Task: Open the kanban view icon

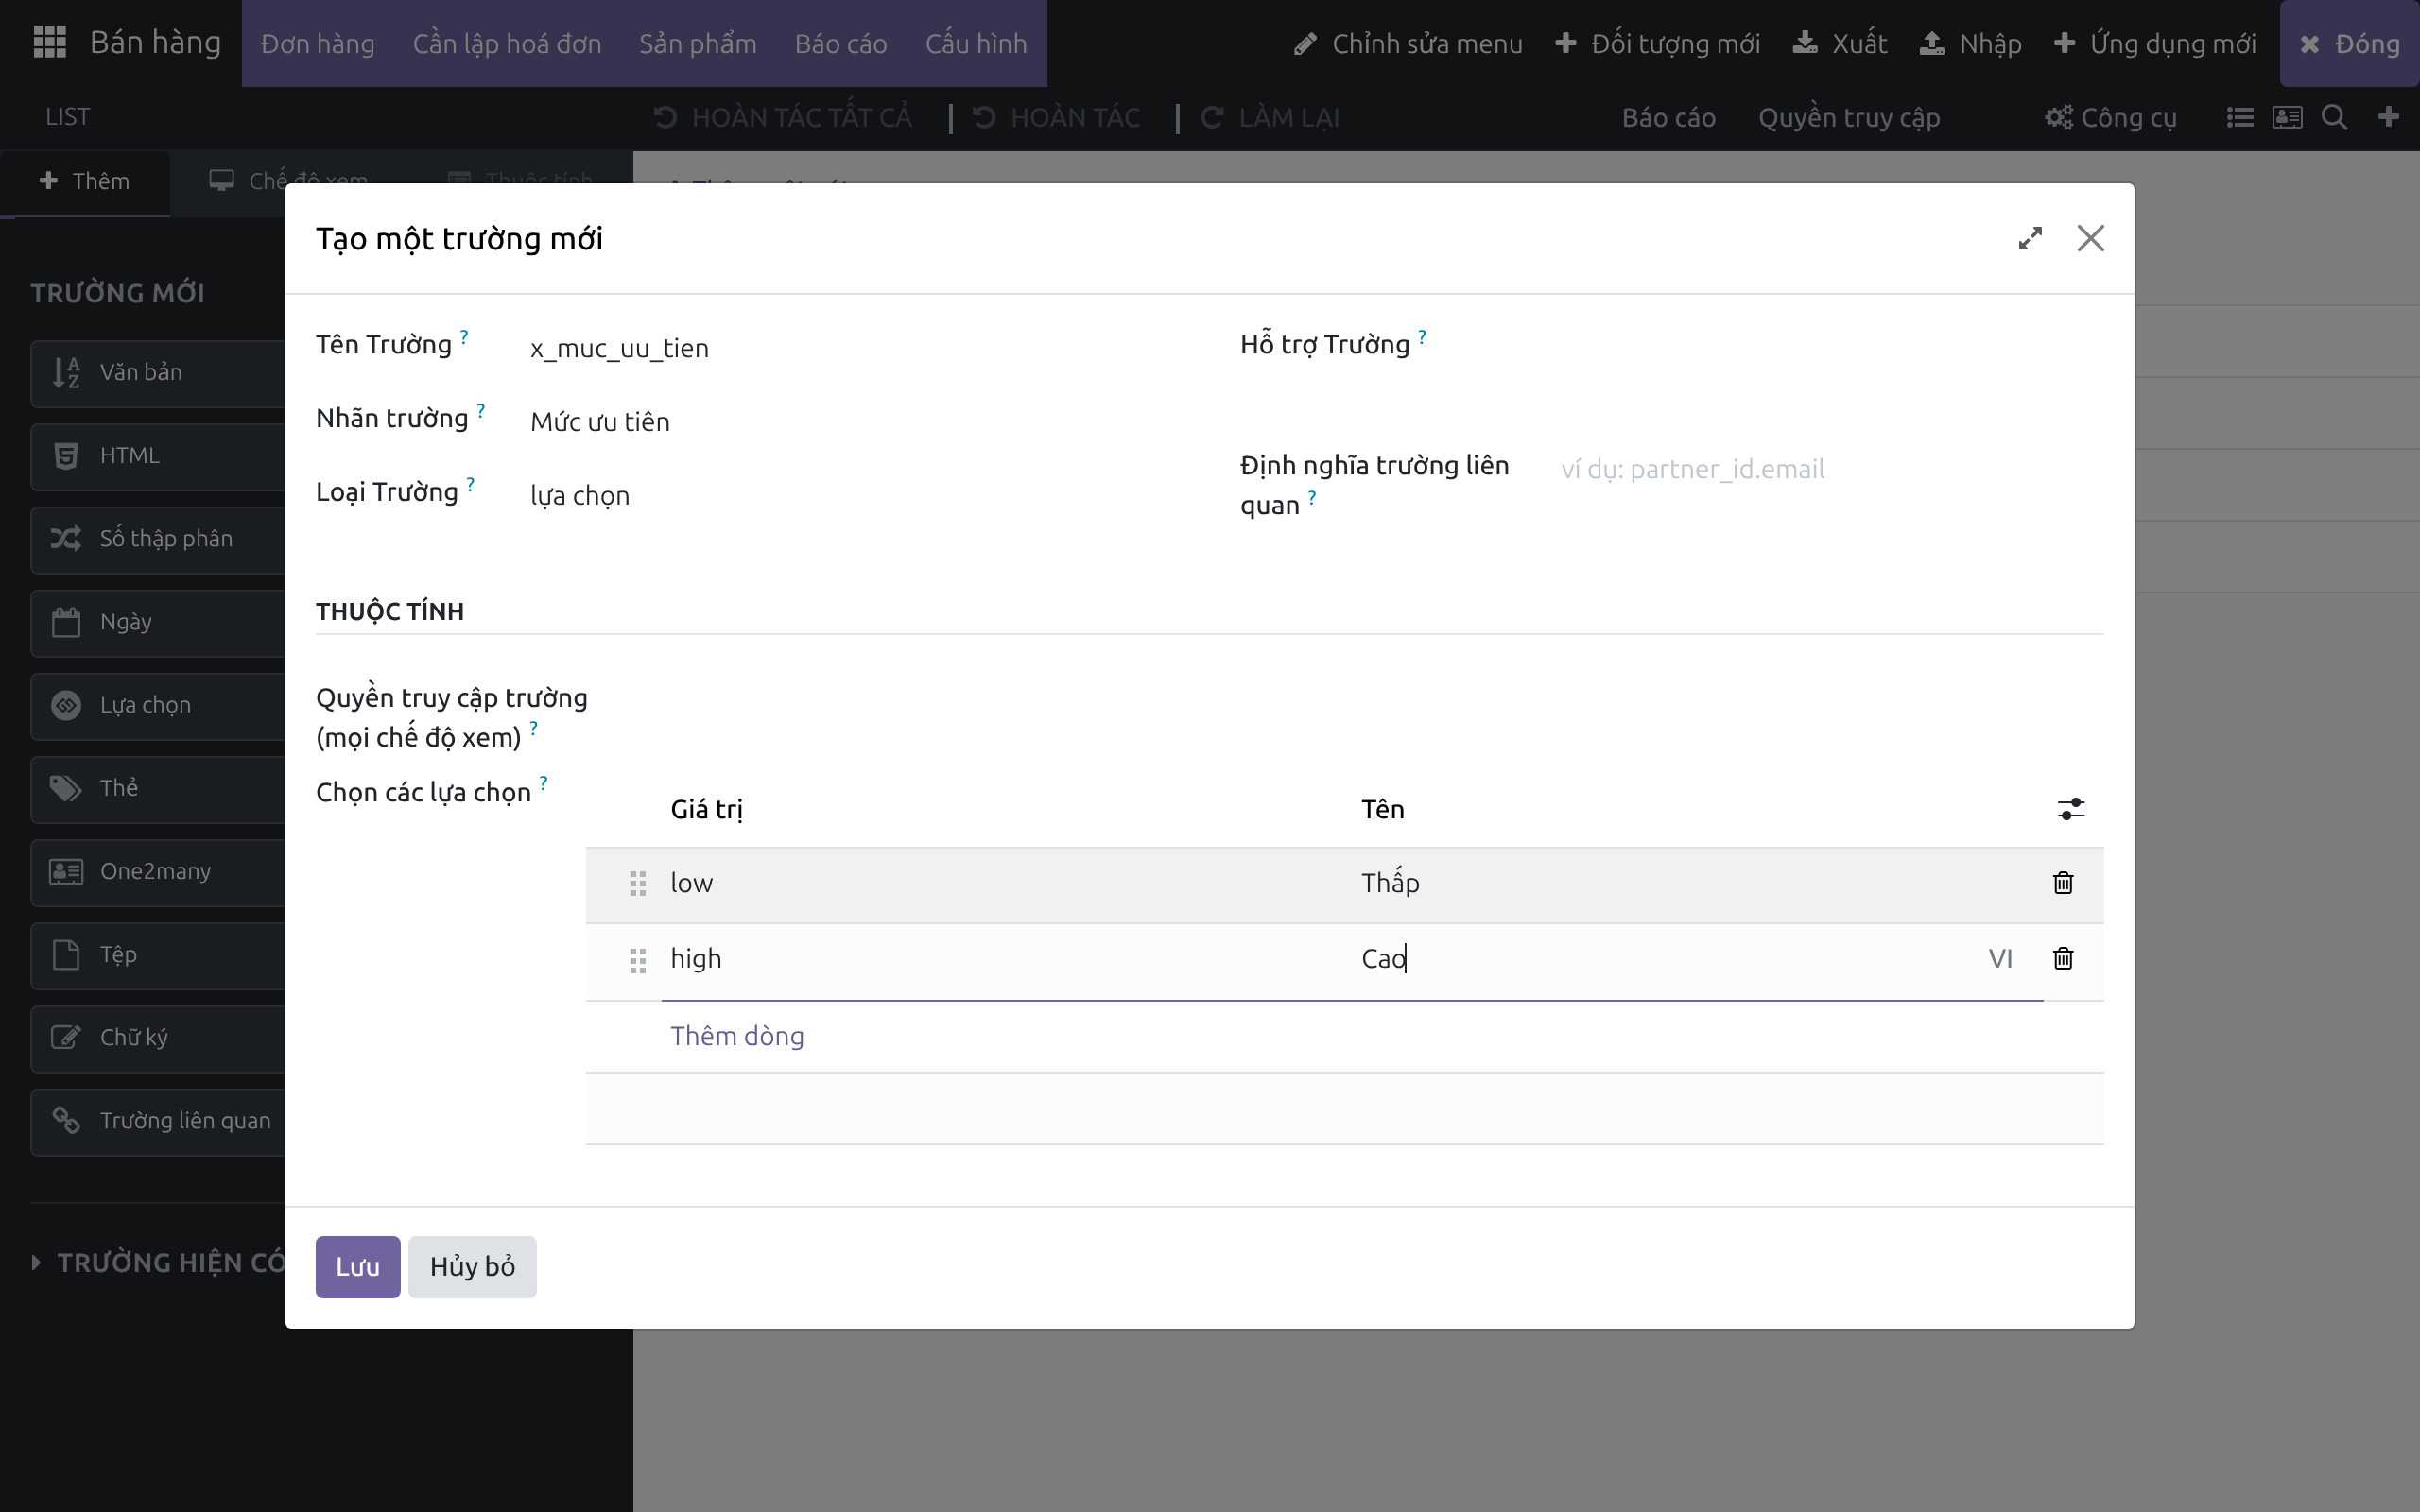Action: point(2287,117)
